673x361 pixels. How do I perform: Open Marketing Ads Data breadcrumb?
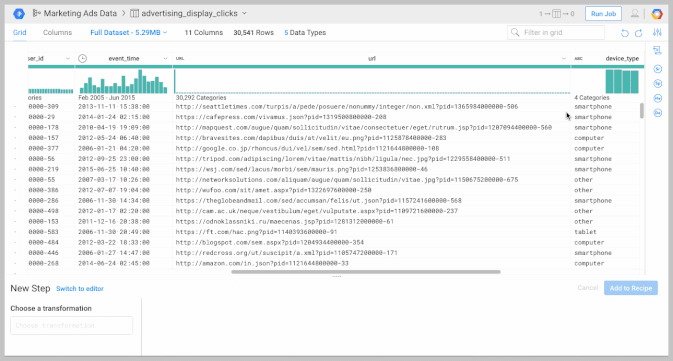coord(80,13)
